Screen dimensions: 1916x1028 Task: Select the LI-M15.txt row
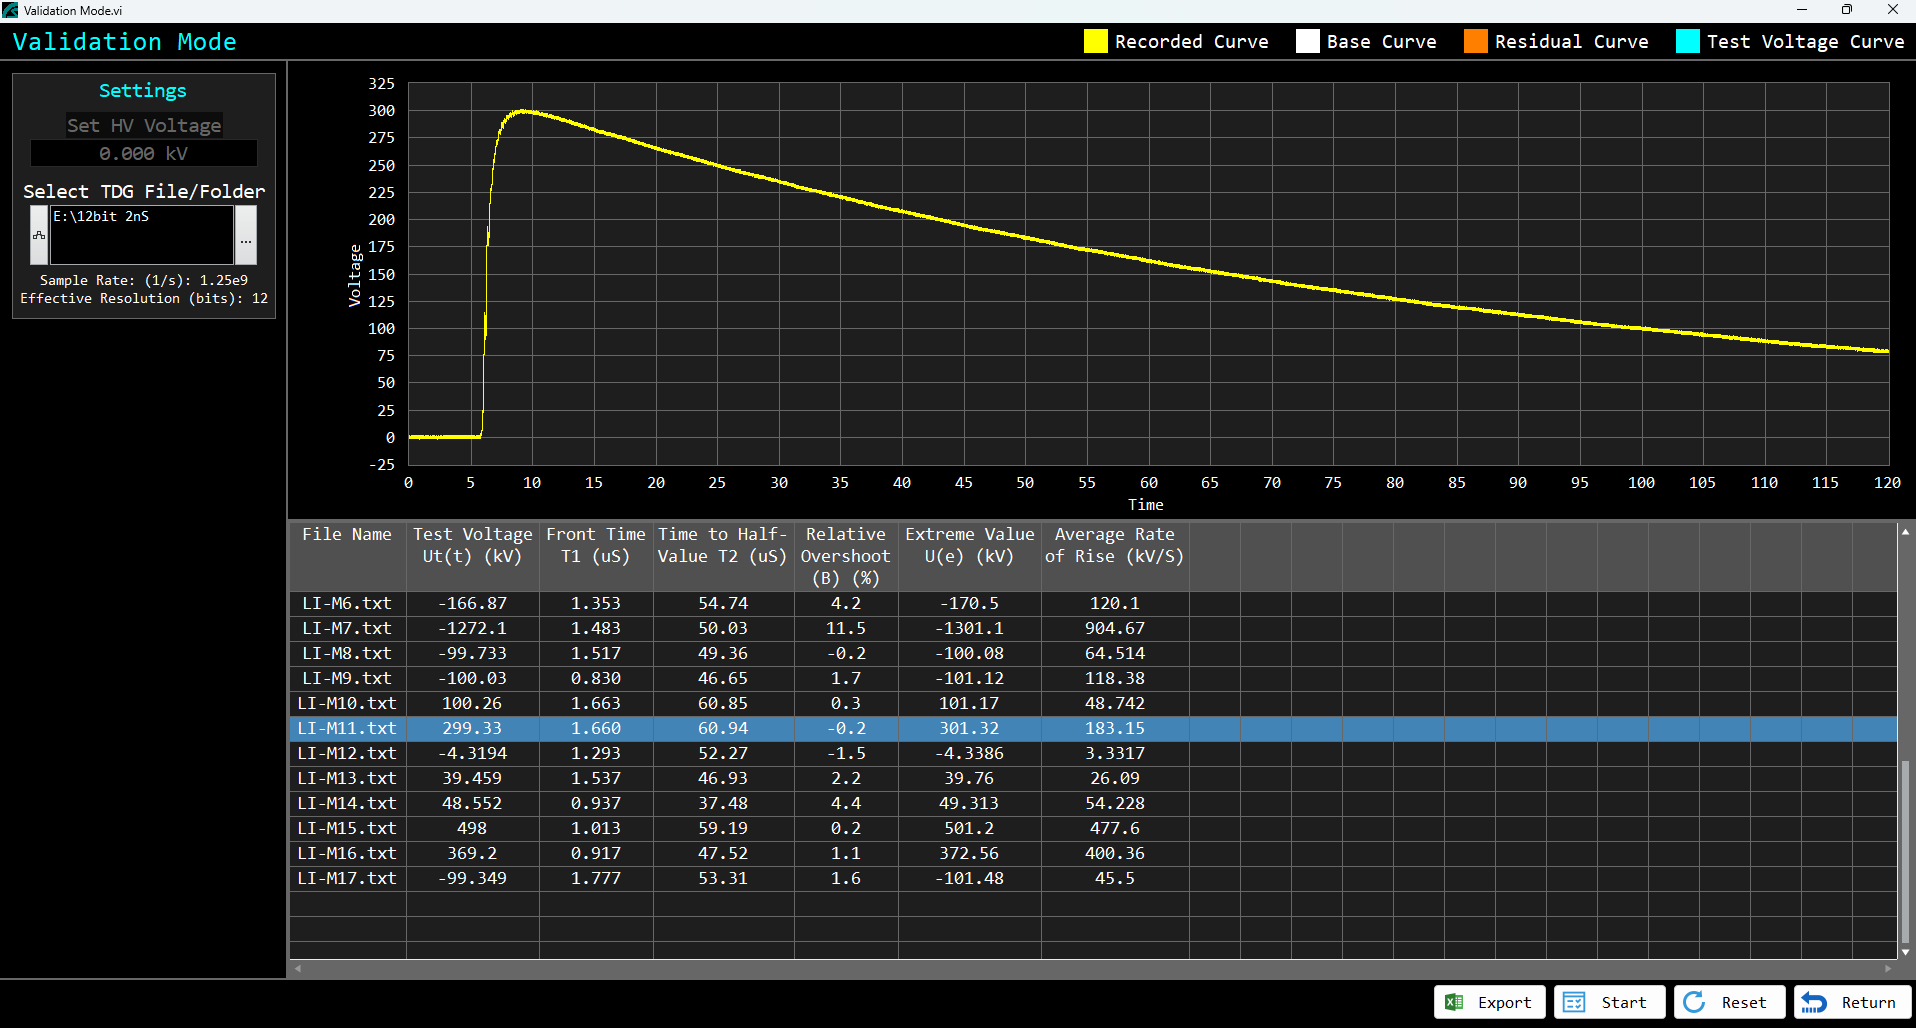[x=1093, y=828]
